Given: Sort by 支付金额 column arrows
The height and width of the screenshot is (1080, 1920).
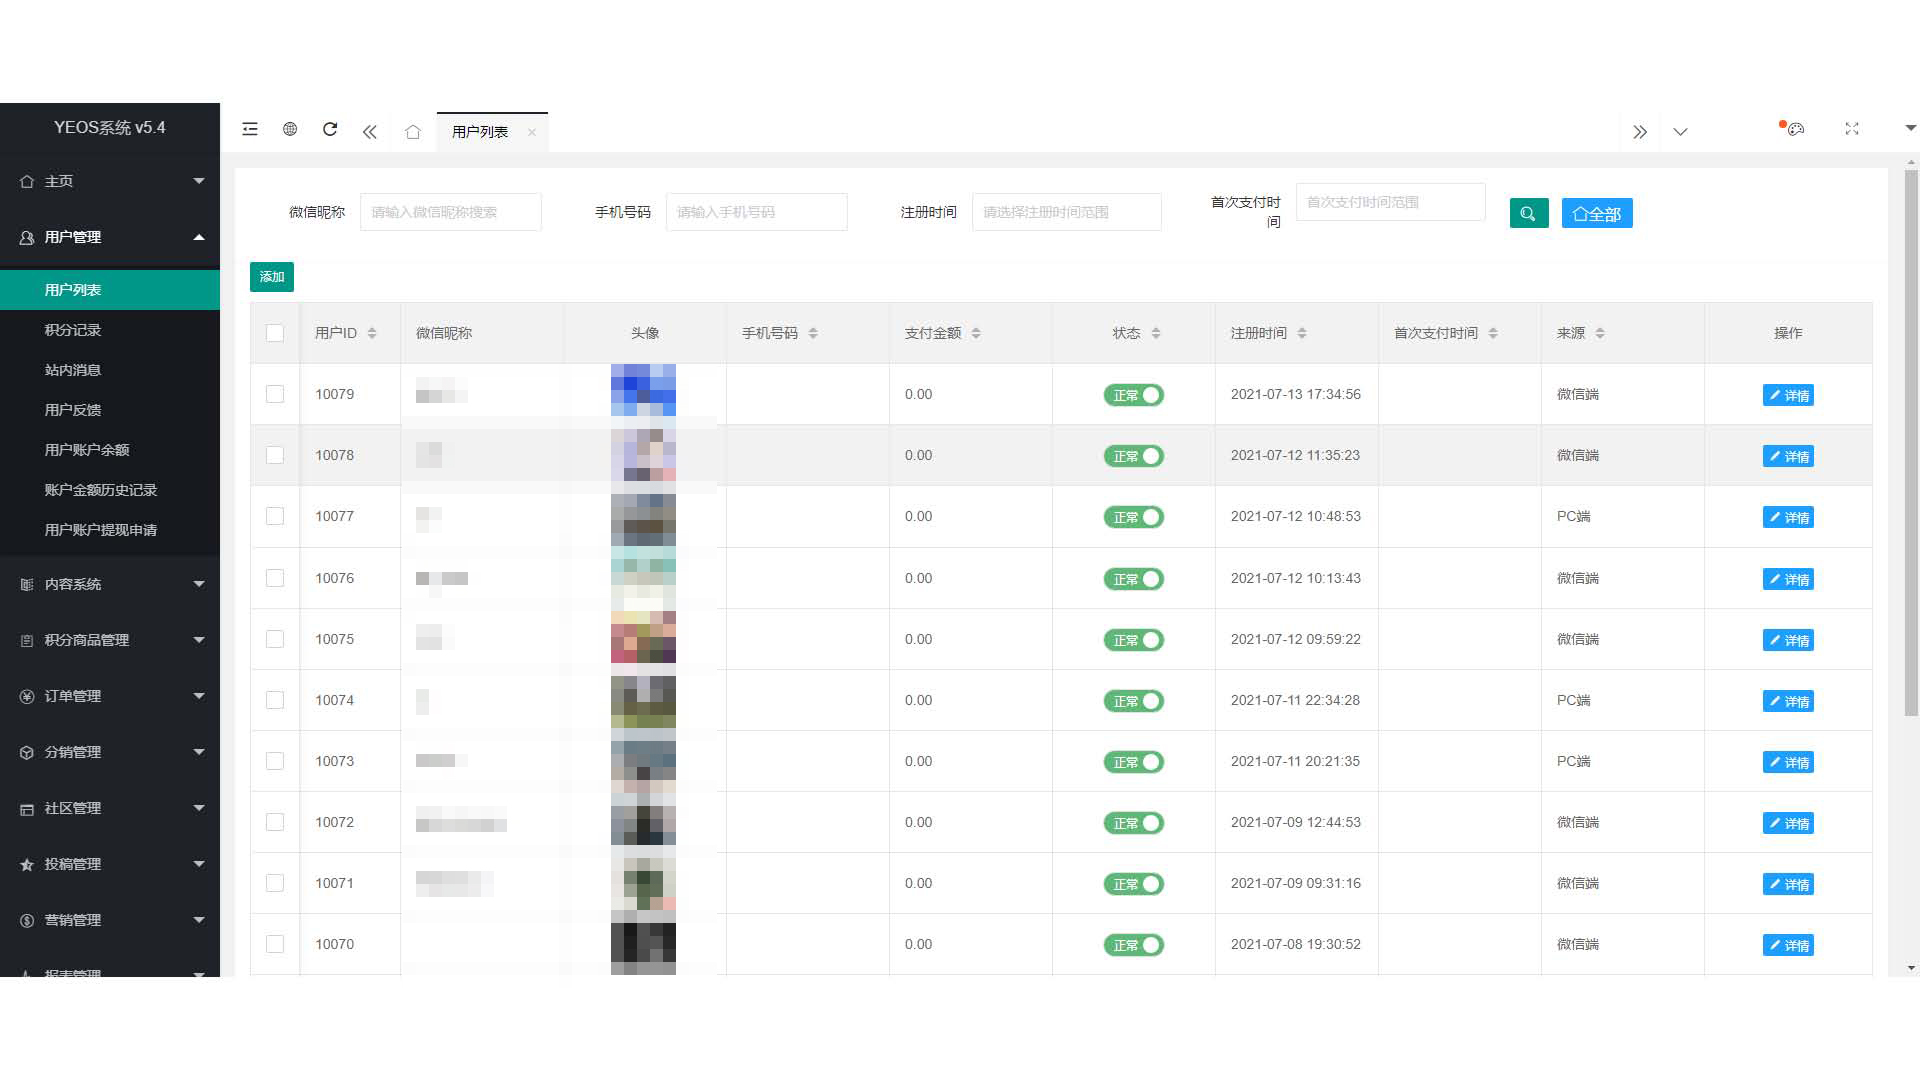Looking at the screenshot, I should [x=976, y=333].
